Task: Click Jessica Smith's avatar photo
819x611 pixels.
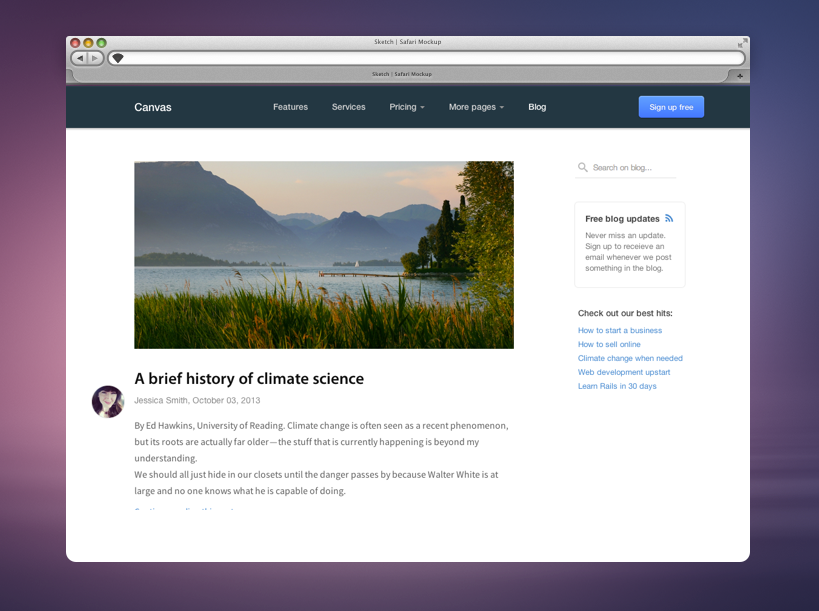Action: (x=108, y=401)
